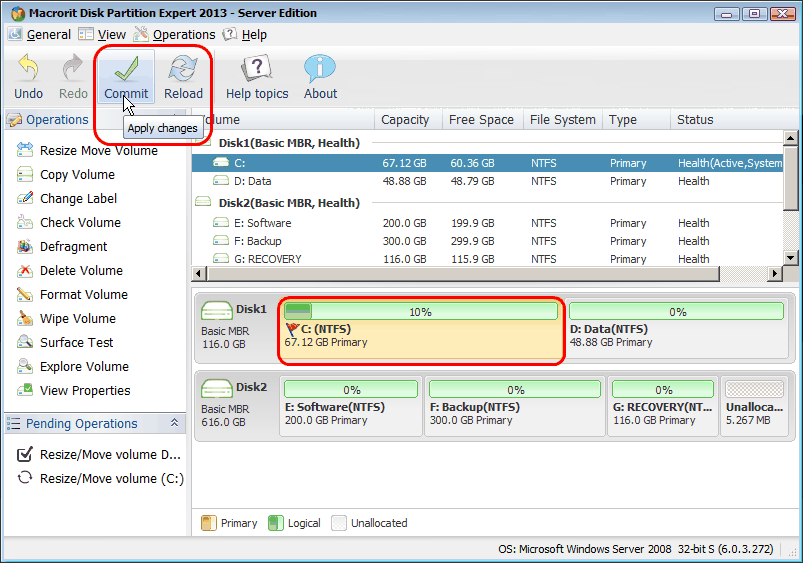Open the Help menu
803x563 pixels.
pos(254,35)
